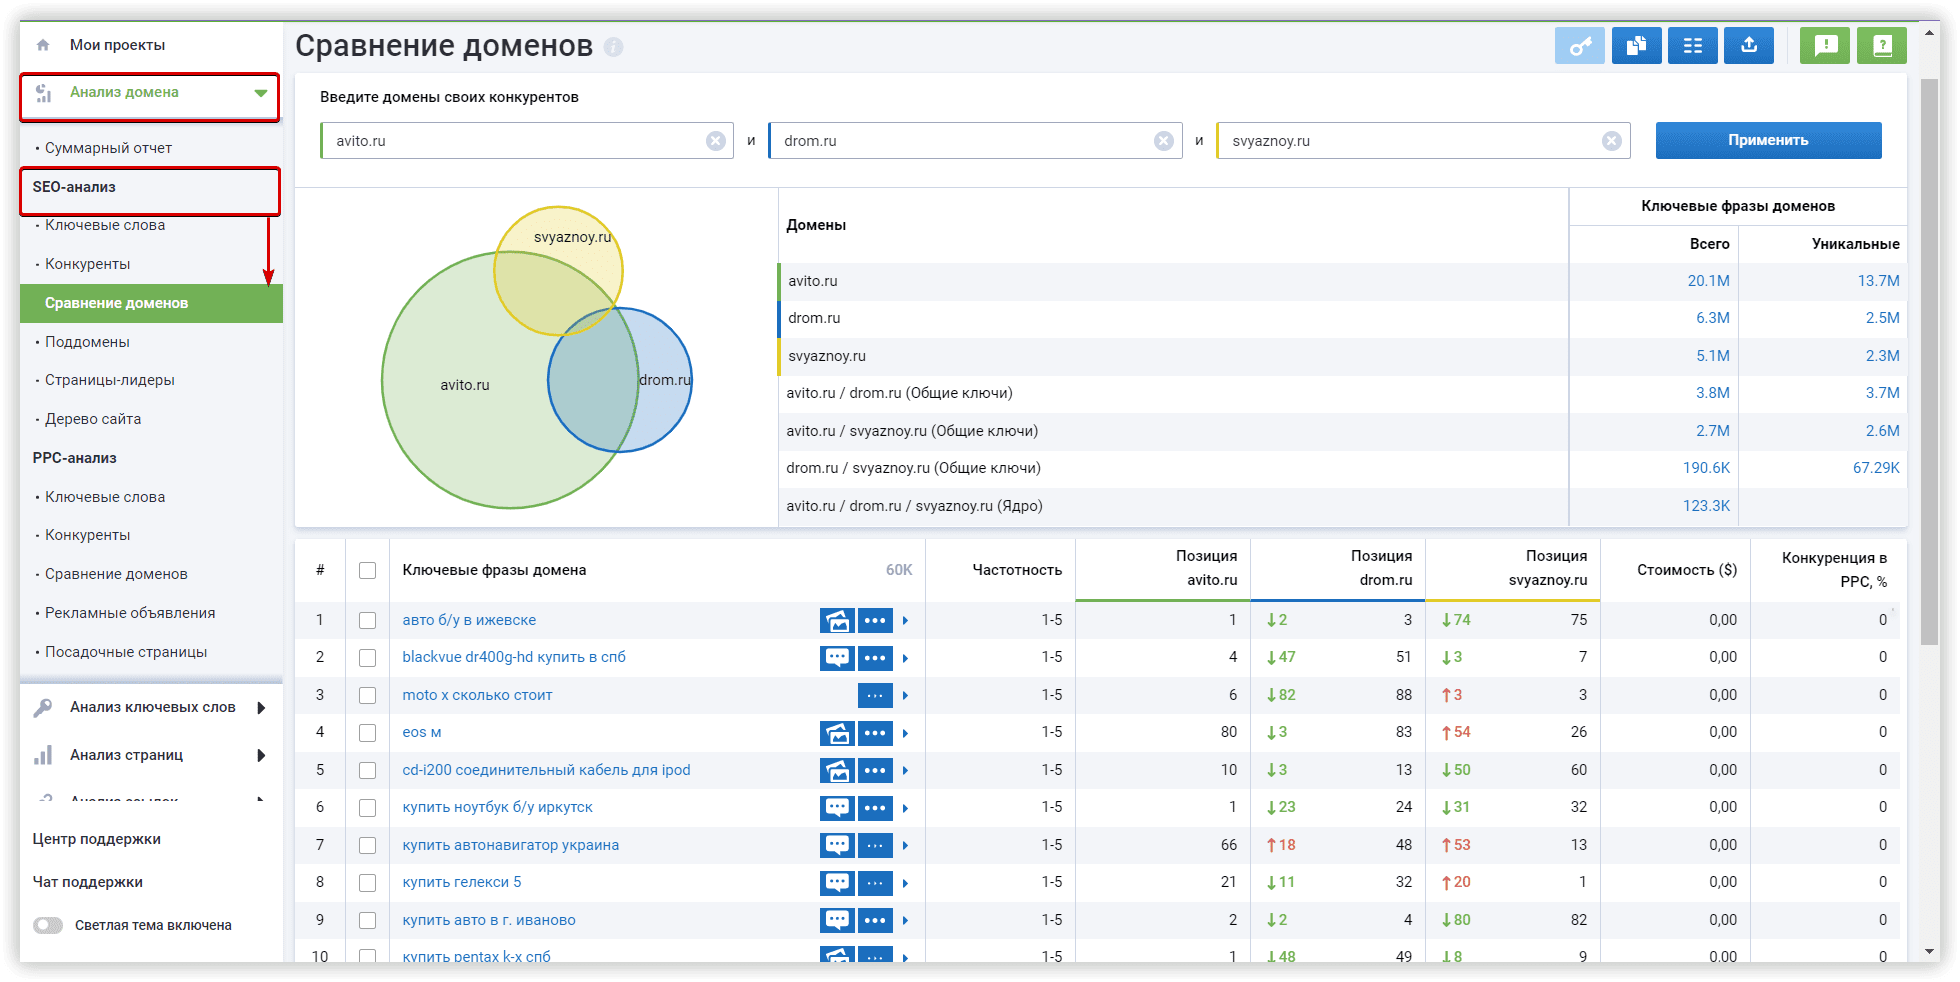
Task: Switch the Светлая тема включена toggle
Action: tap(48, 925)
